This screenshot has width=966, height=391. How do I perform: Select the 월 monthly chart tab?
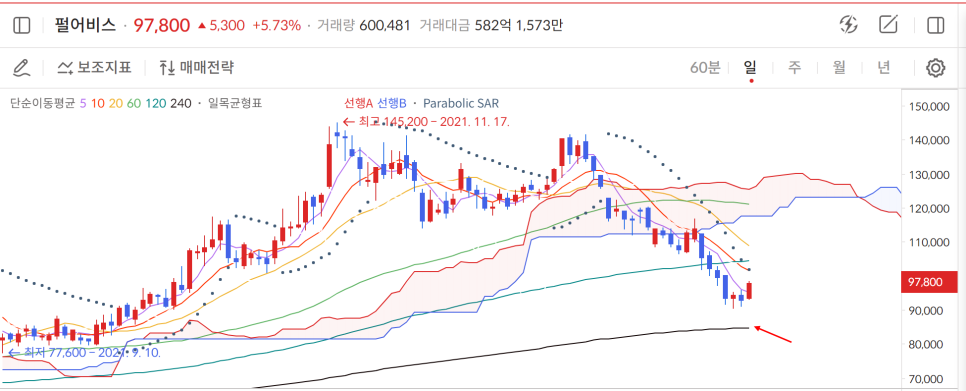pyautogui.click(x=839, y=67)
